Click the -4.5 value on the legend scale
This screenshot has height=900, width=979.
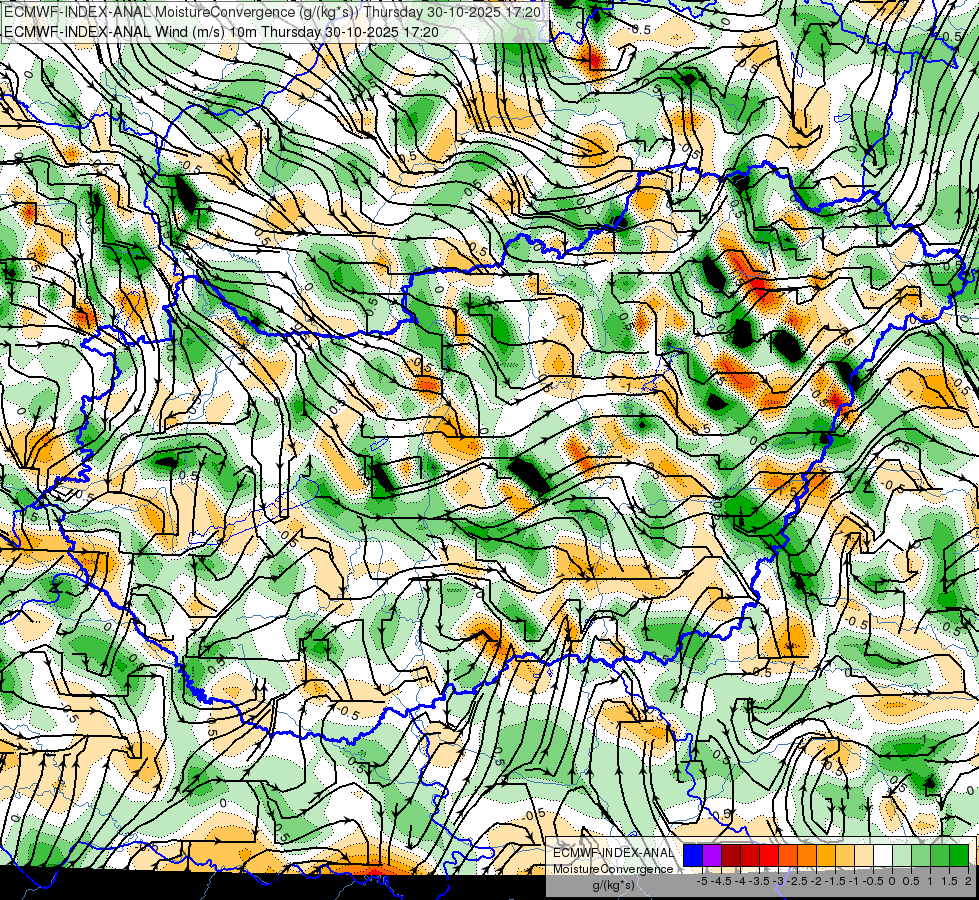point(721,881)
